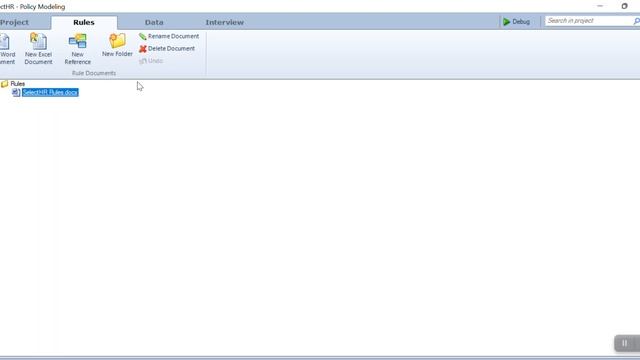Click the Word document icon beside SelectHR Rules

(x=16, y=93)
